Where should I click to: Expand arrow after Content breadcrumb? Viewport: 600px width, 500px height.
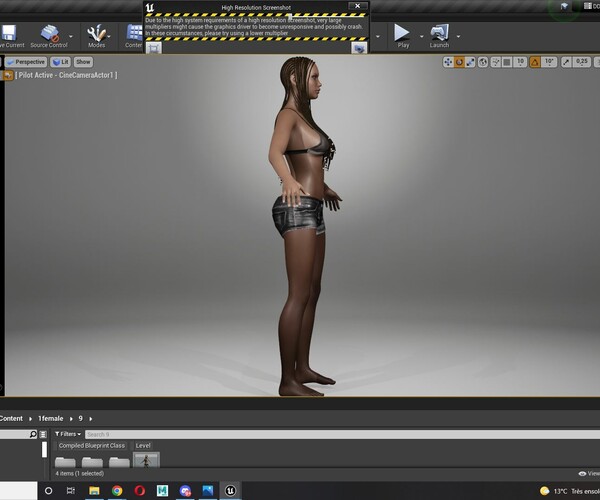(x=30, y=419)
